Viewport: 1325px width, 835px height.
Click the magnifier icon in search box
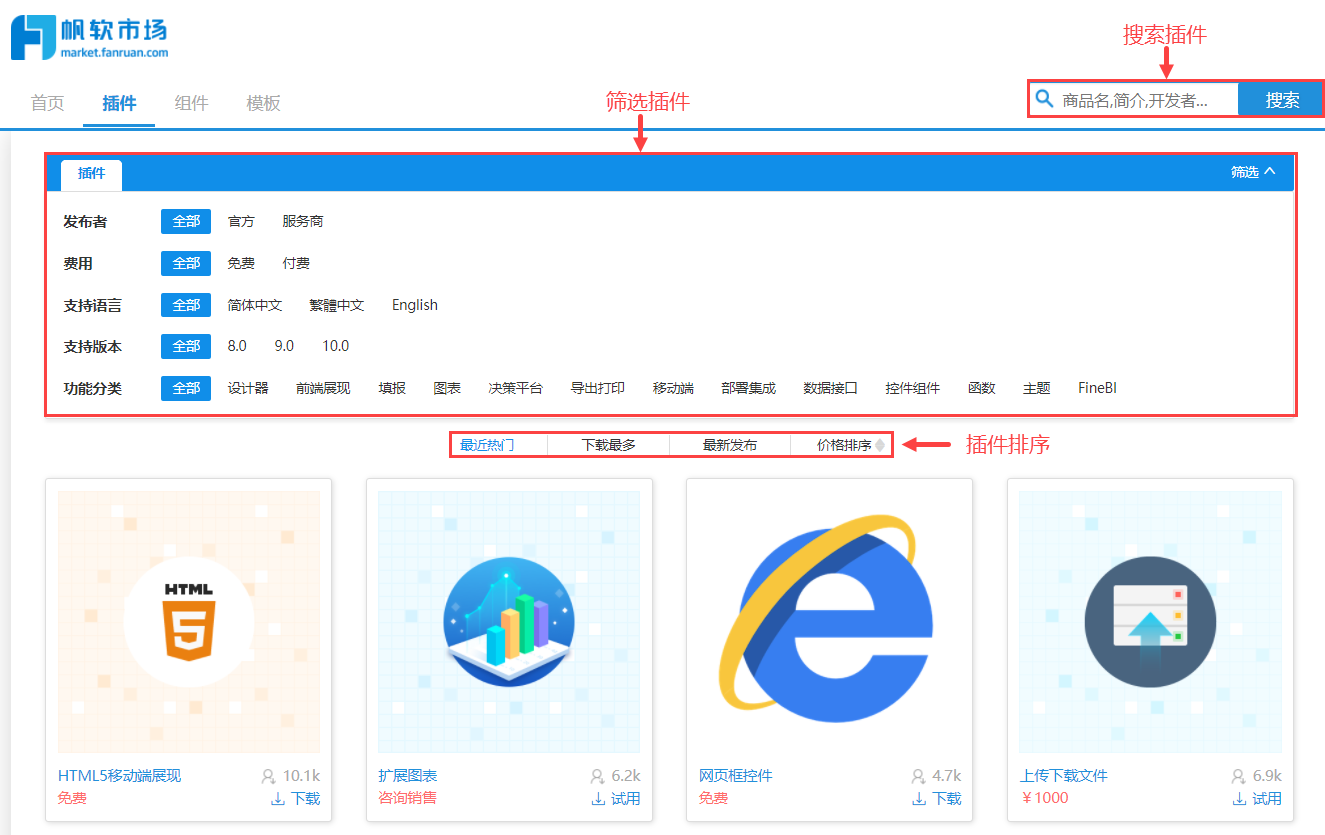tap(1045, 98)
